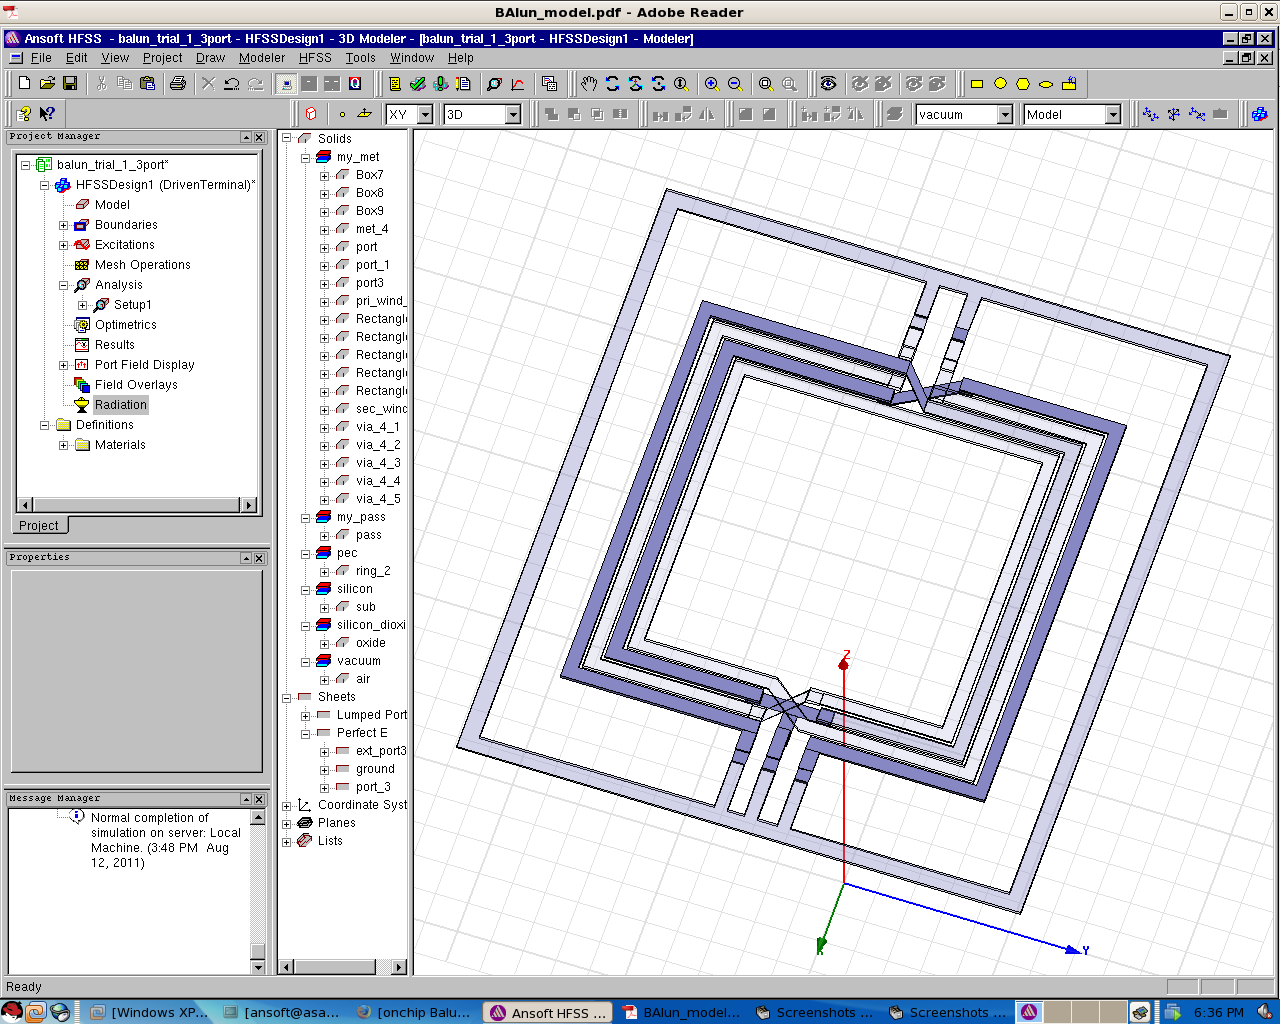This screenshot has width=1280, height=1024.
Task: Click the Print icon in toolbar
Action: click(178, 84)
